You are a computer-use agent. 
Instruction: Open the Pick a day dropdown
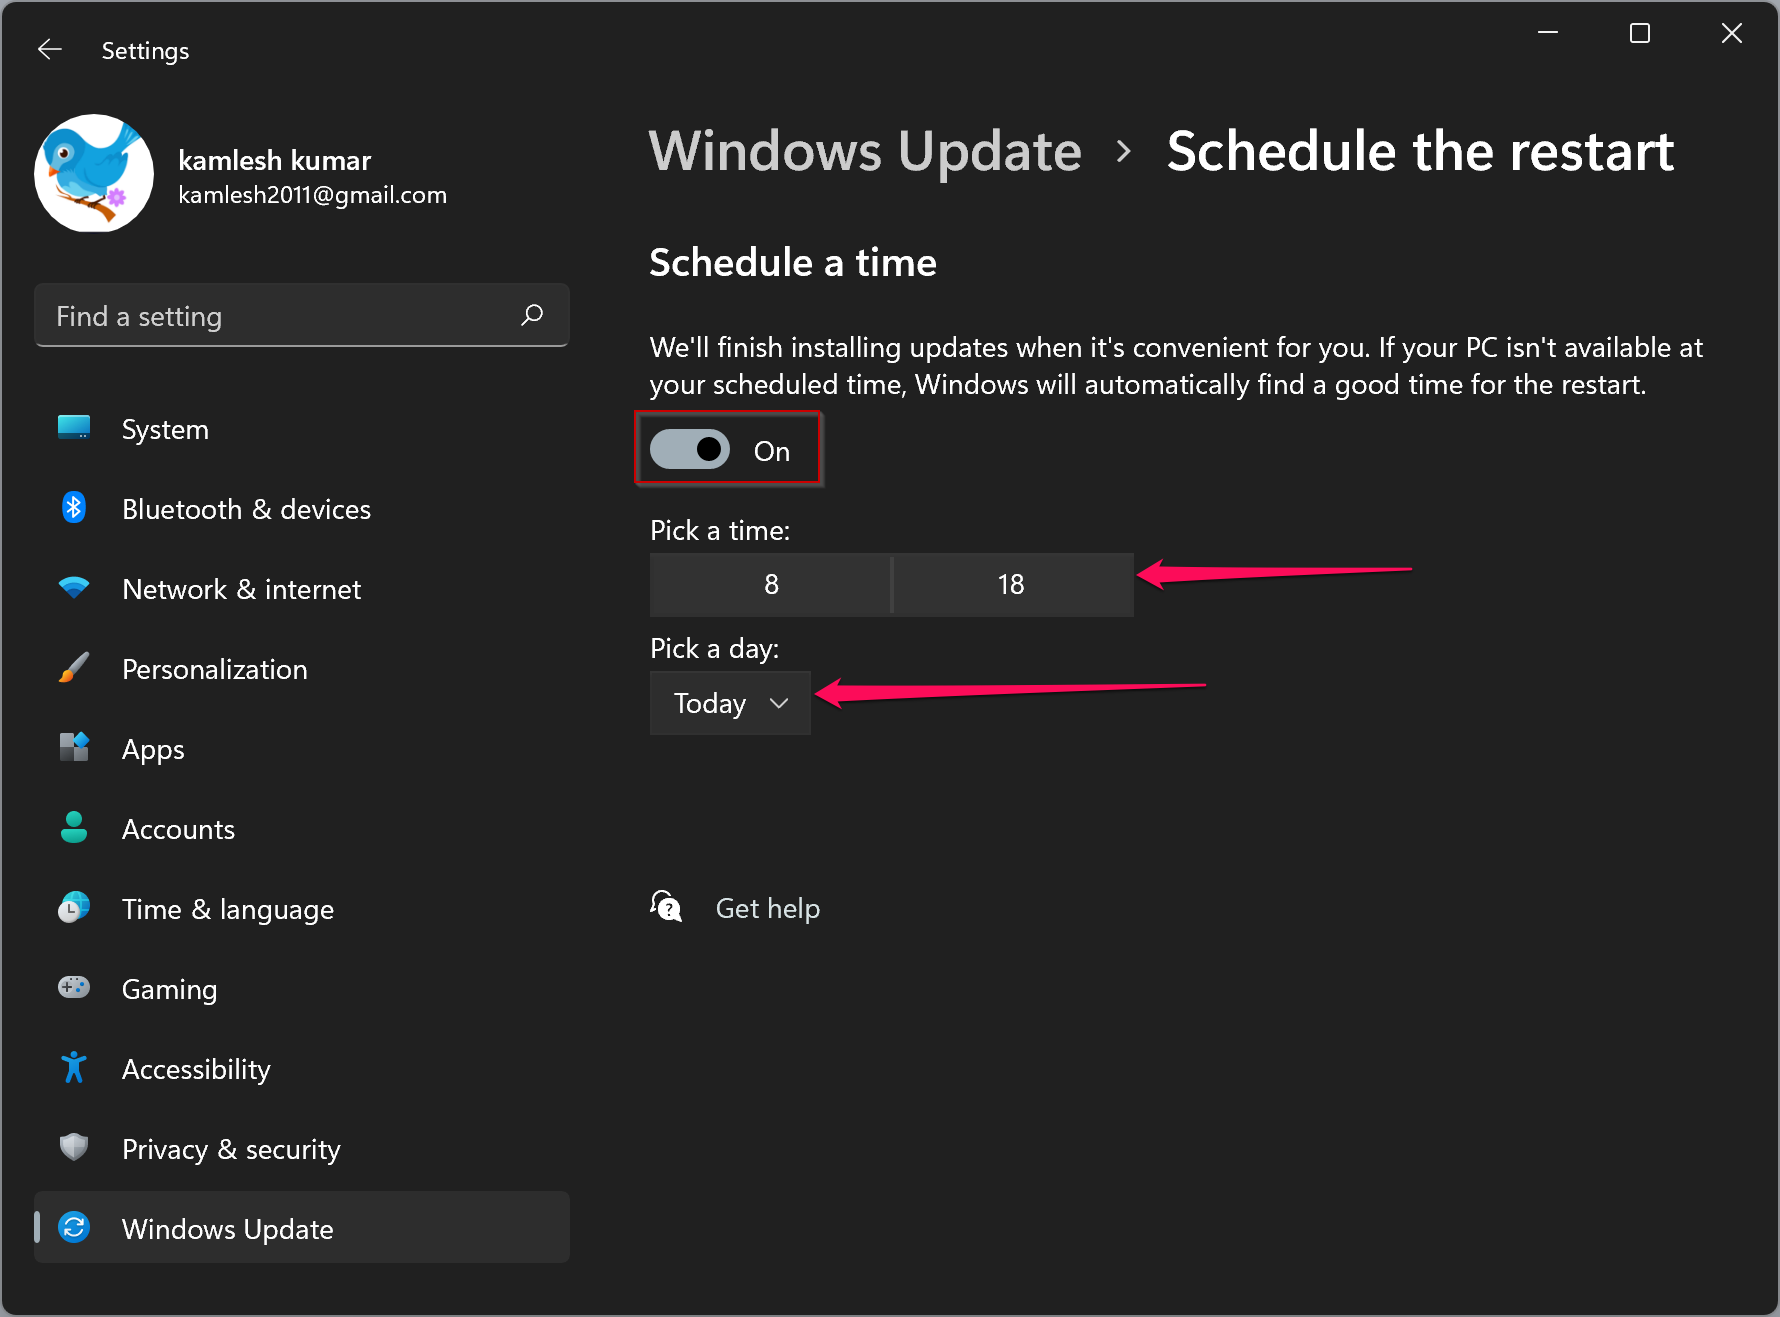(x=730, y=703)
